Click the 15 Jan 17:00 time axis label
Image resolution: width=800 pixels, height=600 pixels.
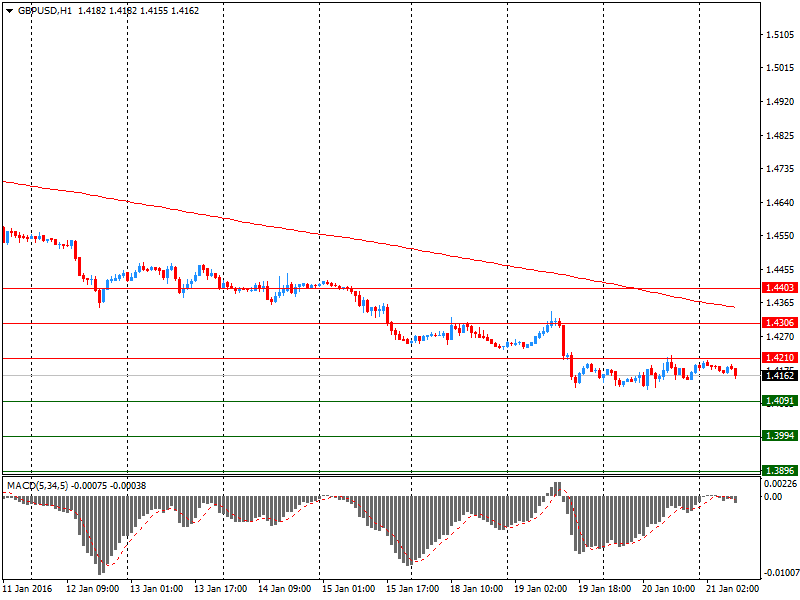412,589
